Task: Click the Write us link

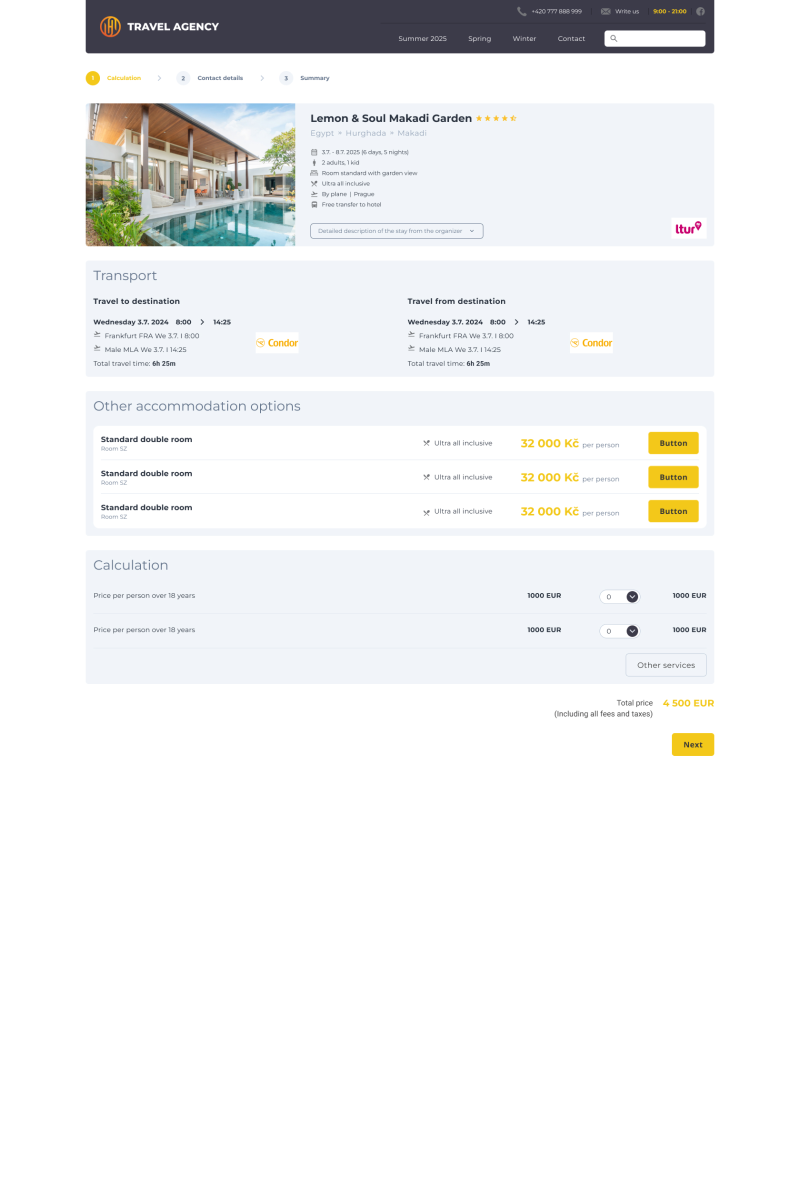Action: coord(627,11)
